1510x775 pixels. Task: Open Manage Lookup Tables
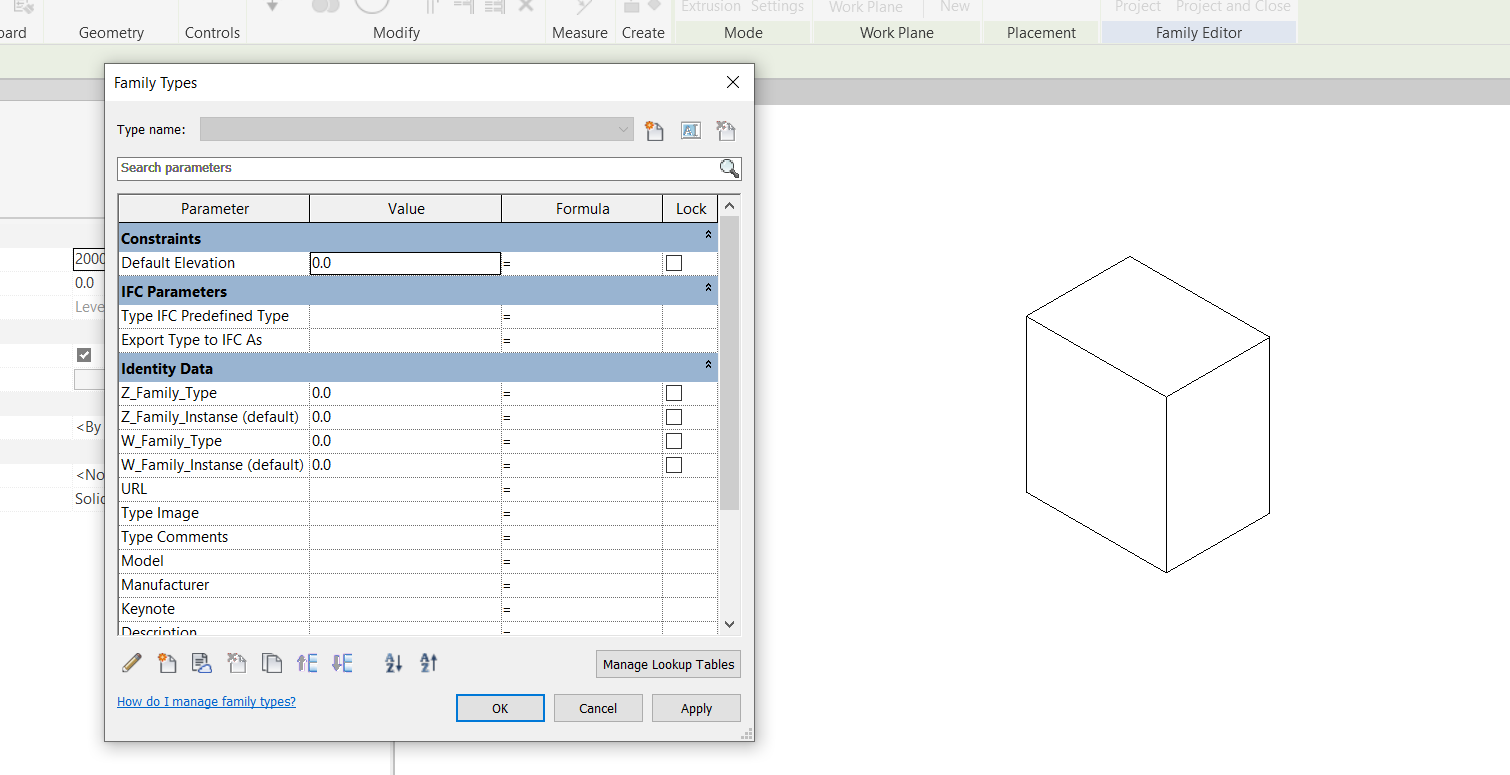(667, 663)
